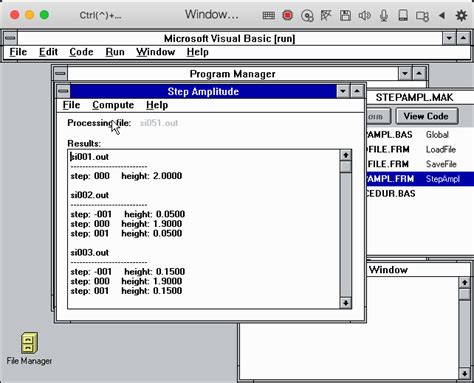474x383 pixels.
Task: Click the network icon in the VM toolbar
Action: pos(326,15)
